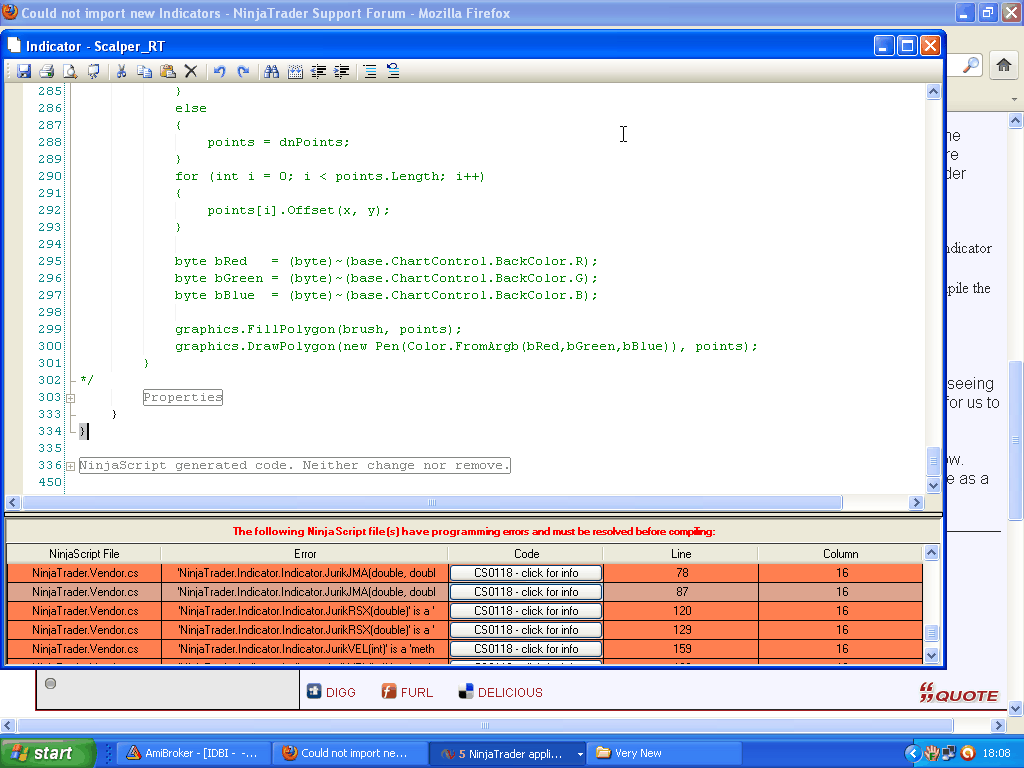Switch to Firefox 'Could not import' taskbar button

point(349,753)
